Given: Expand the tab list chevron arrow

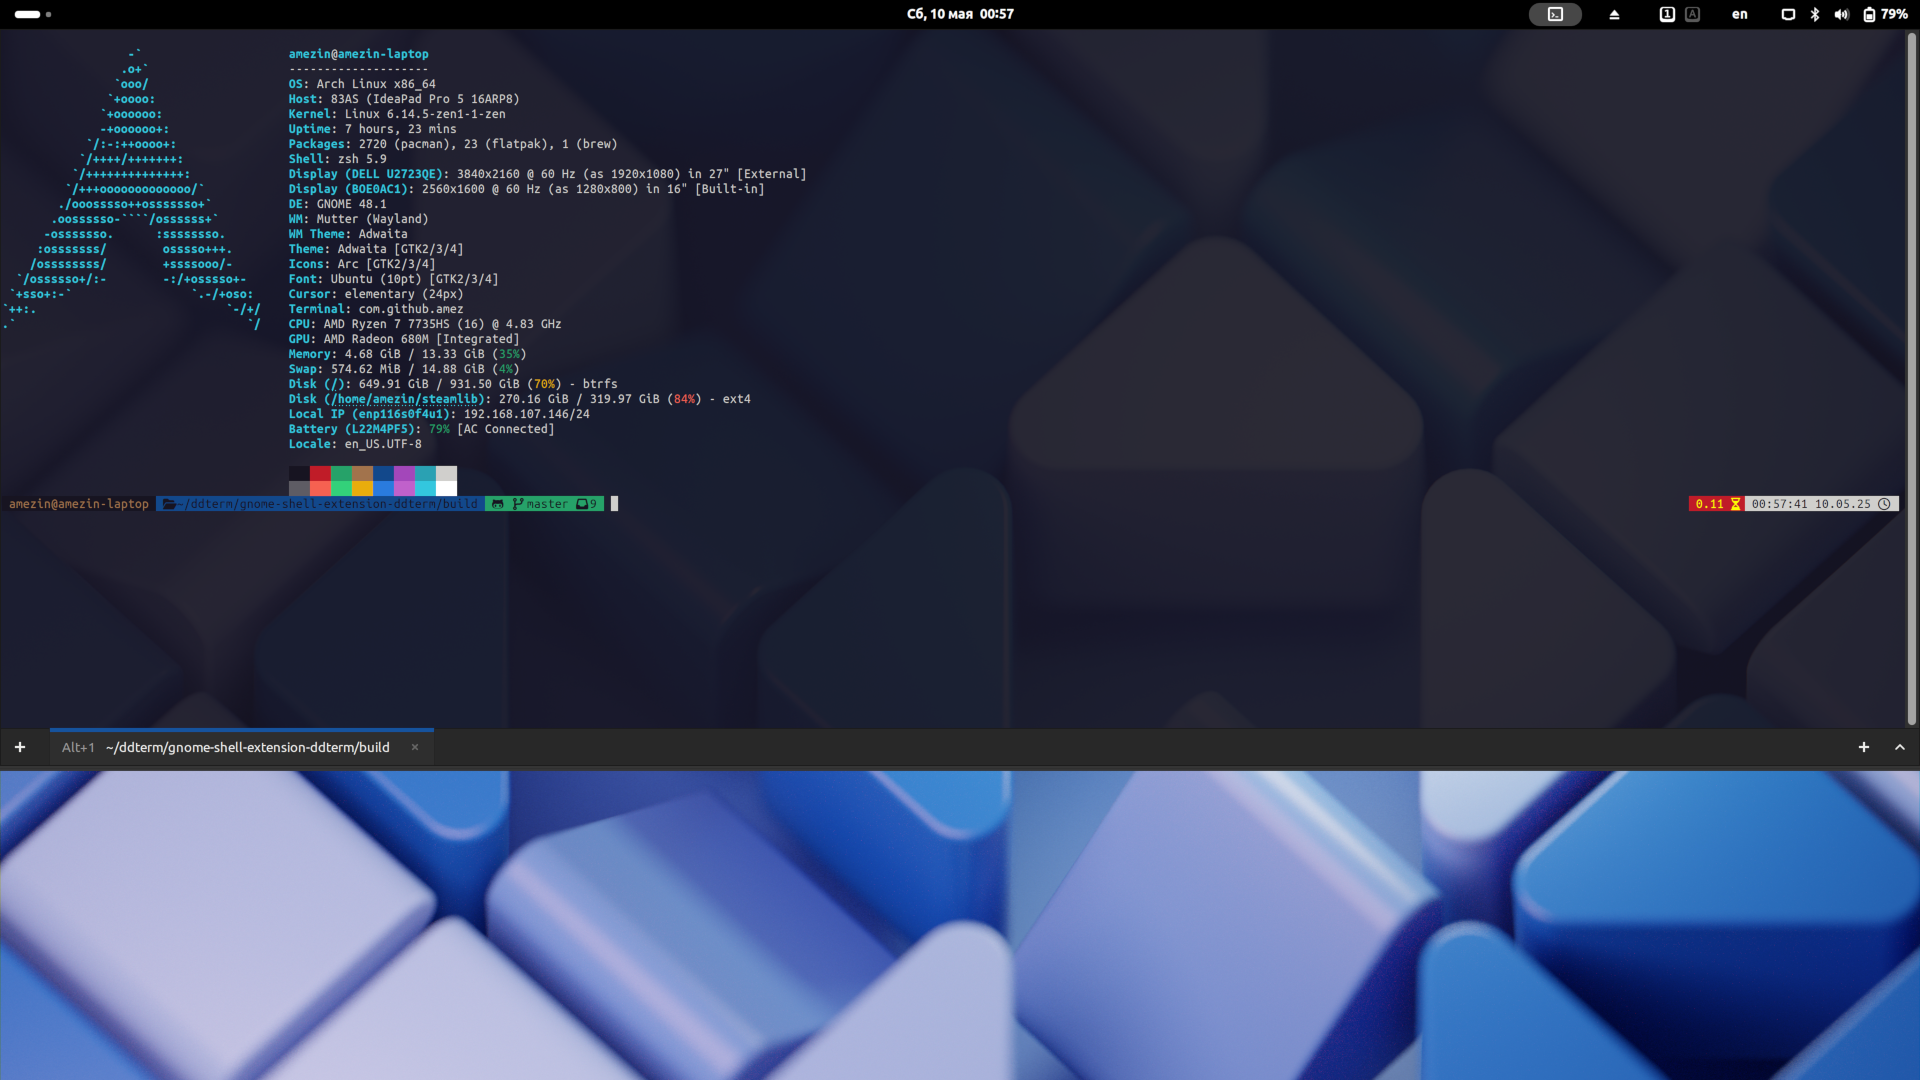Looking at the screenshot, I should coord(1900,747).
